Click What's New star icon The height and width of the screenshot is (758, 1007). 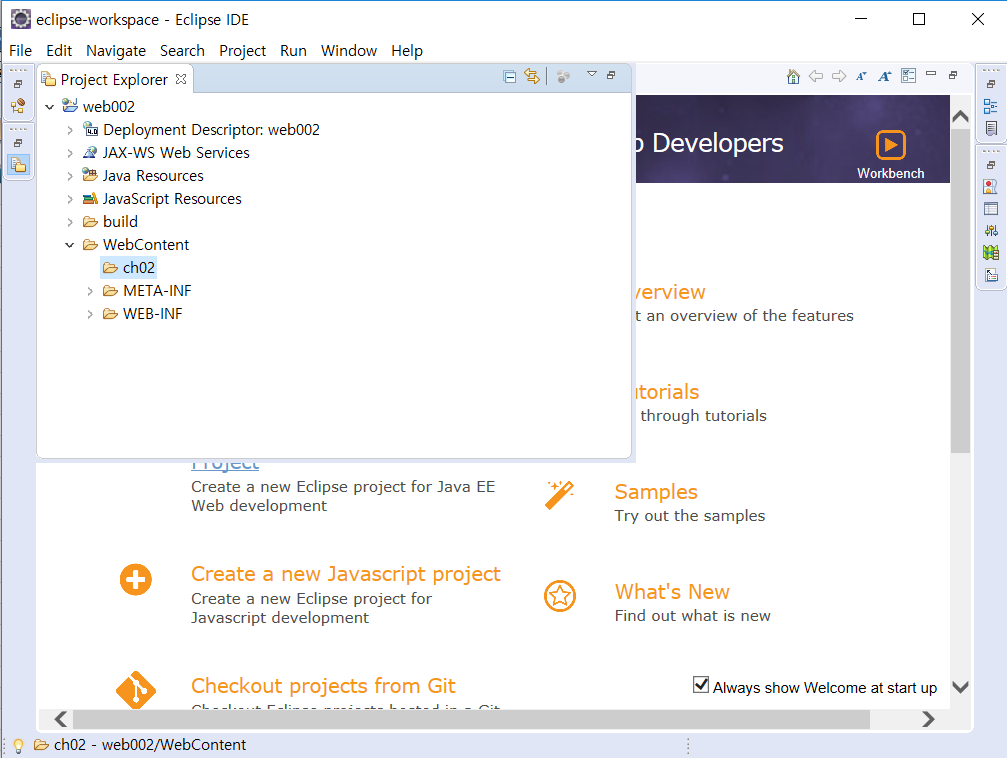(x=560, y=596)
